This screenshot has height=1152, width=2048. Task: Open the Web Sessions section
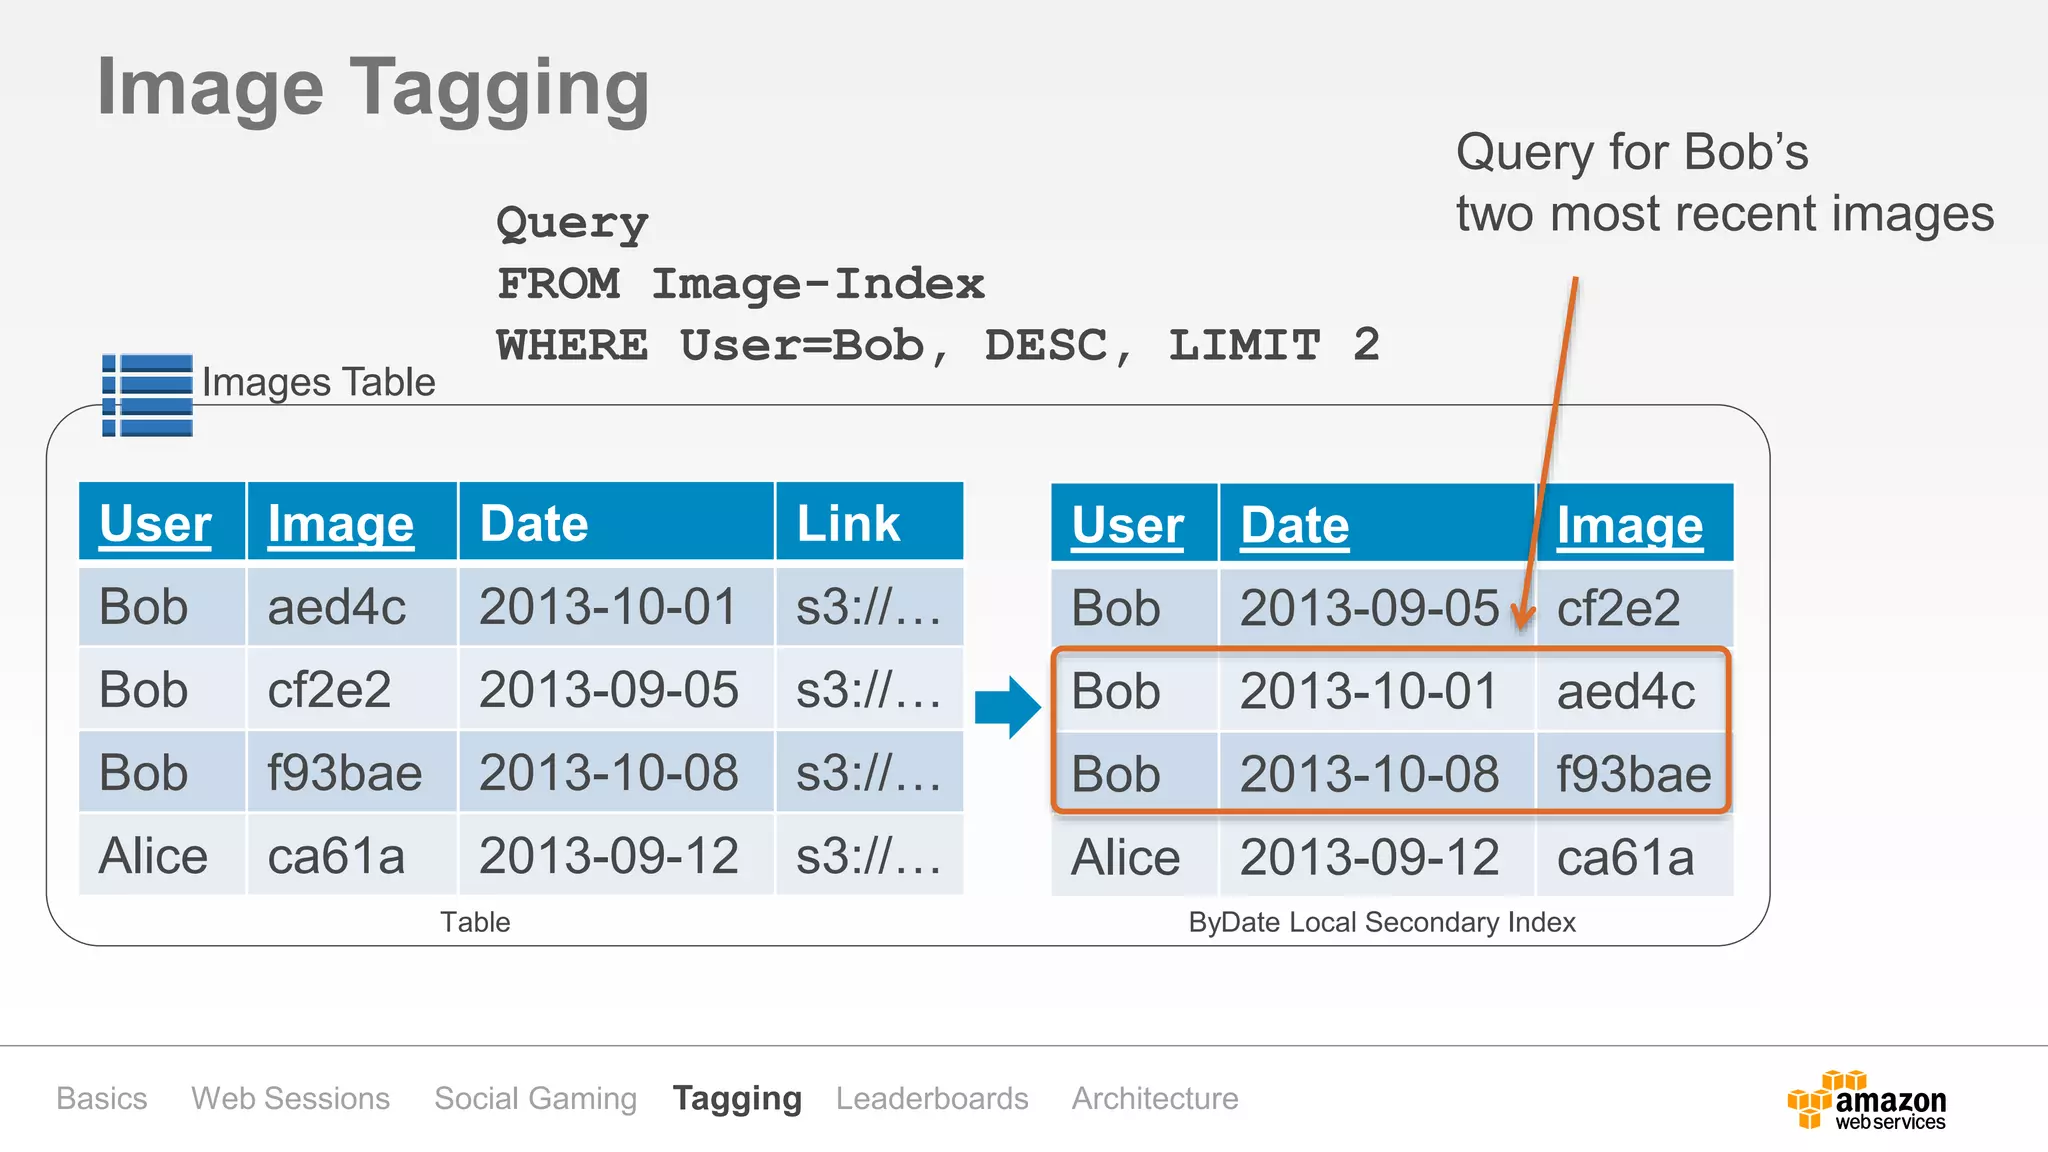point(290,1098)
